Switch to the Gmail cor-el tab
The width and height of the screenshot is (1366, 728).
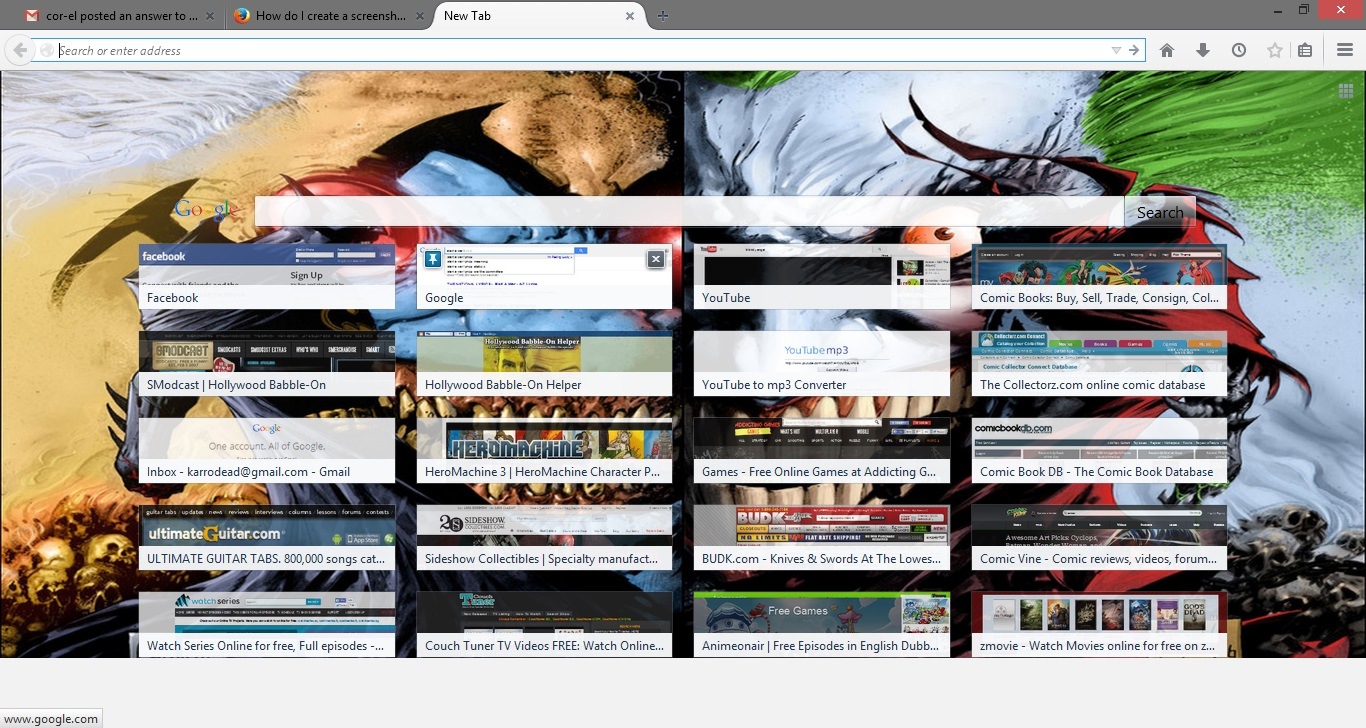point(120,16)
